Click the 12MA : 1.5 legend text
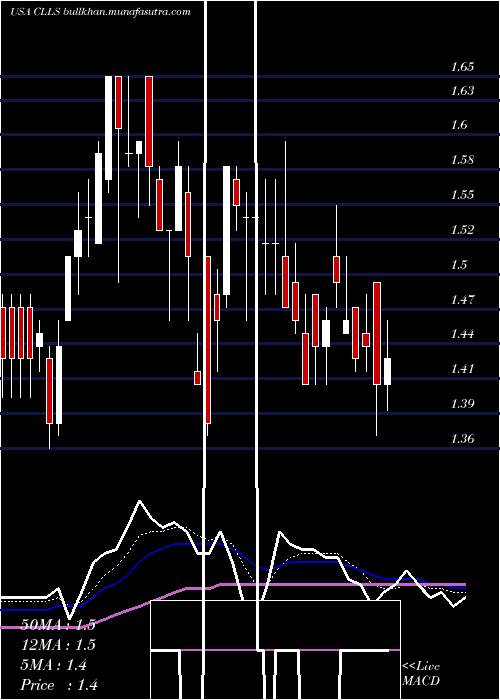The width and height of the screenshot is (500, 700). click(x=58, y=645)
